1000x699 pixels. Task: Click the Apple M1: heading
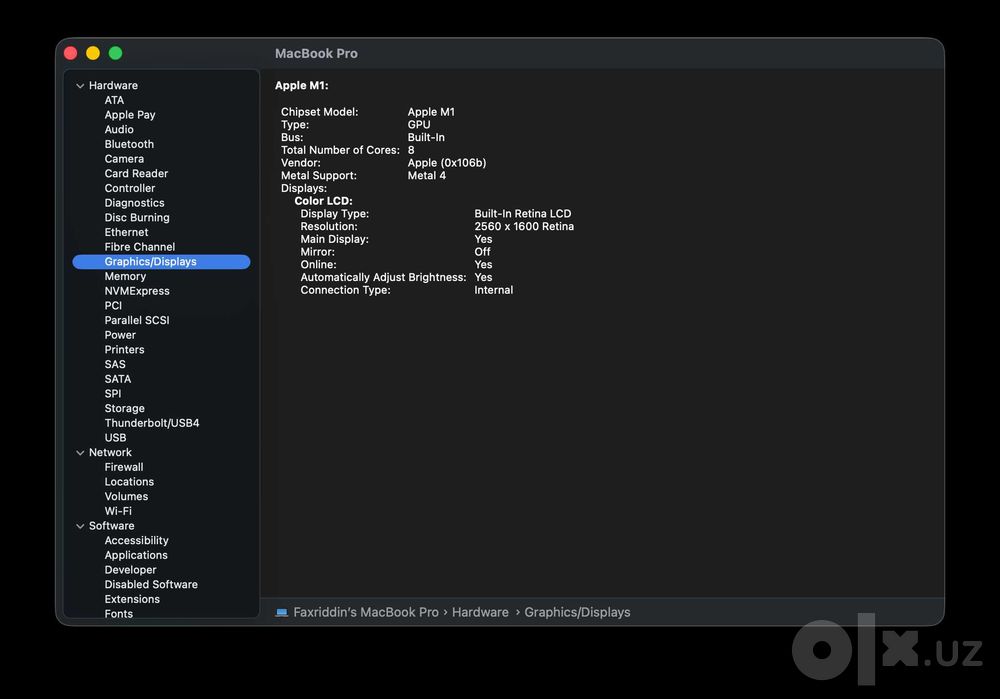click(x=302, y=85)
